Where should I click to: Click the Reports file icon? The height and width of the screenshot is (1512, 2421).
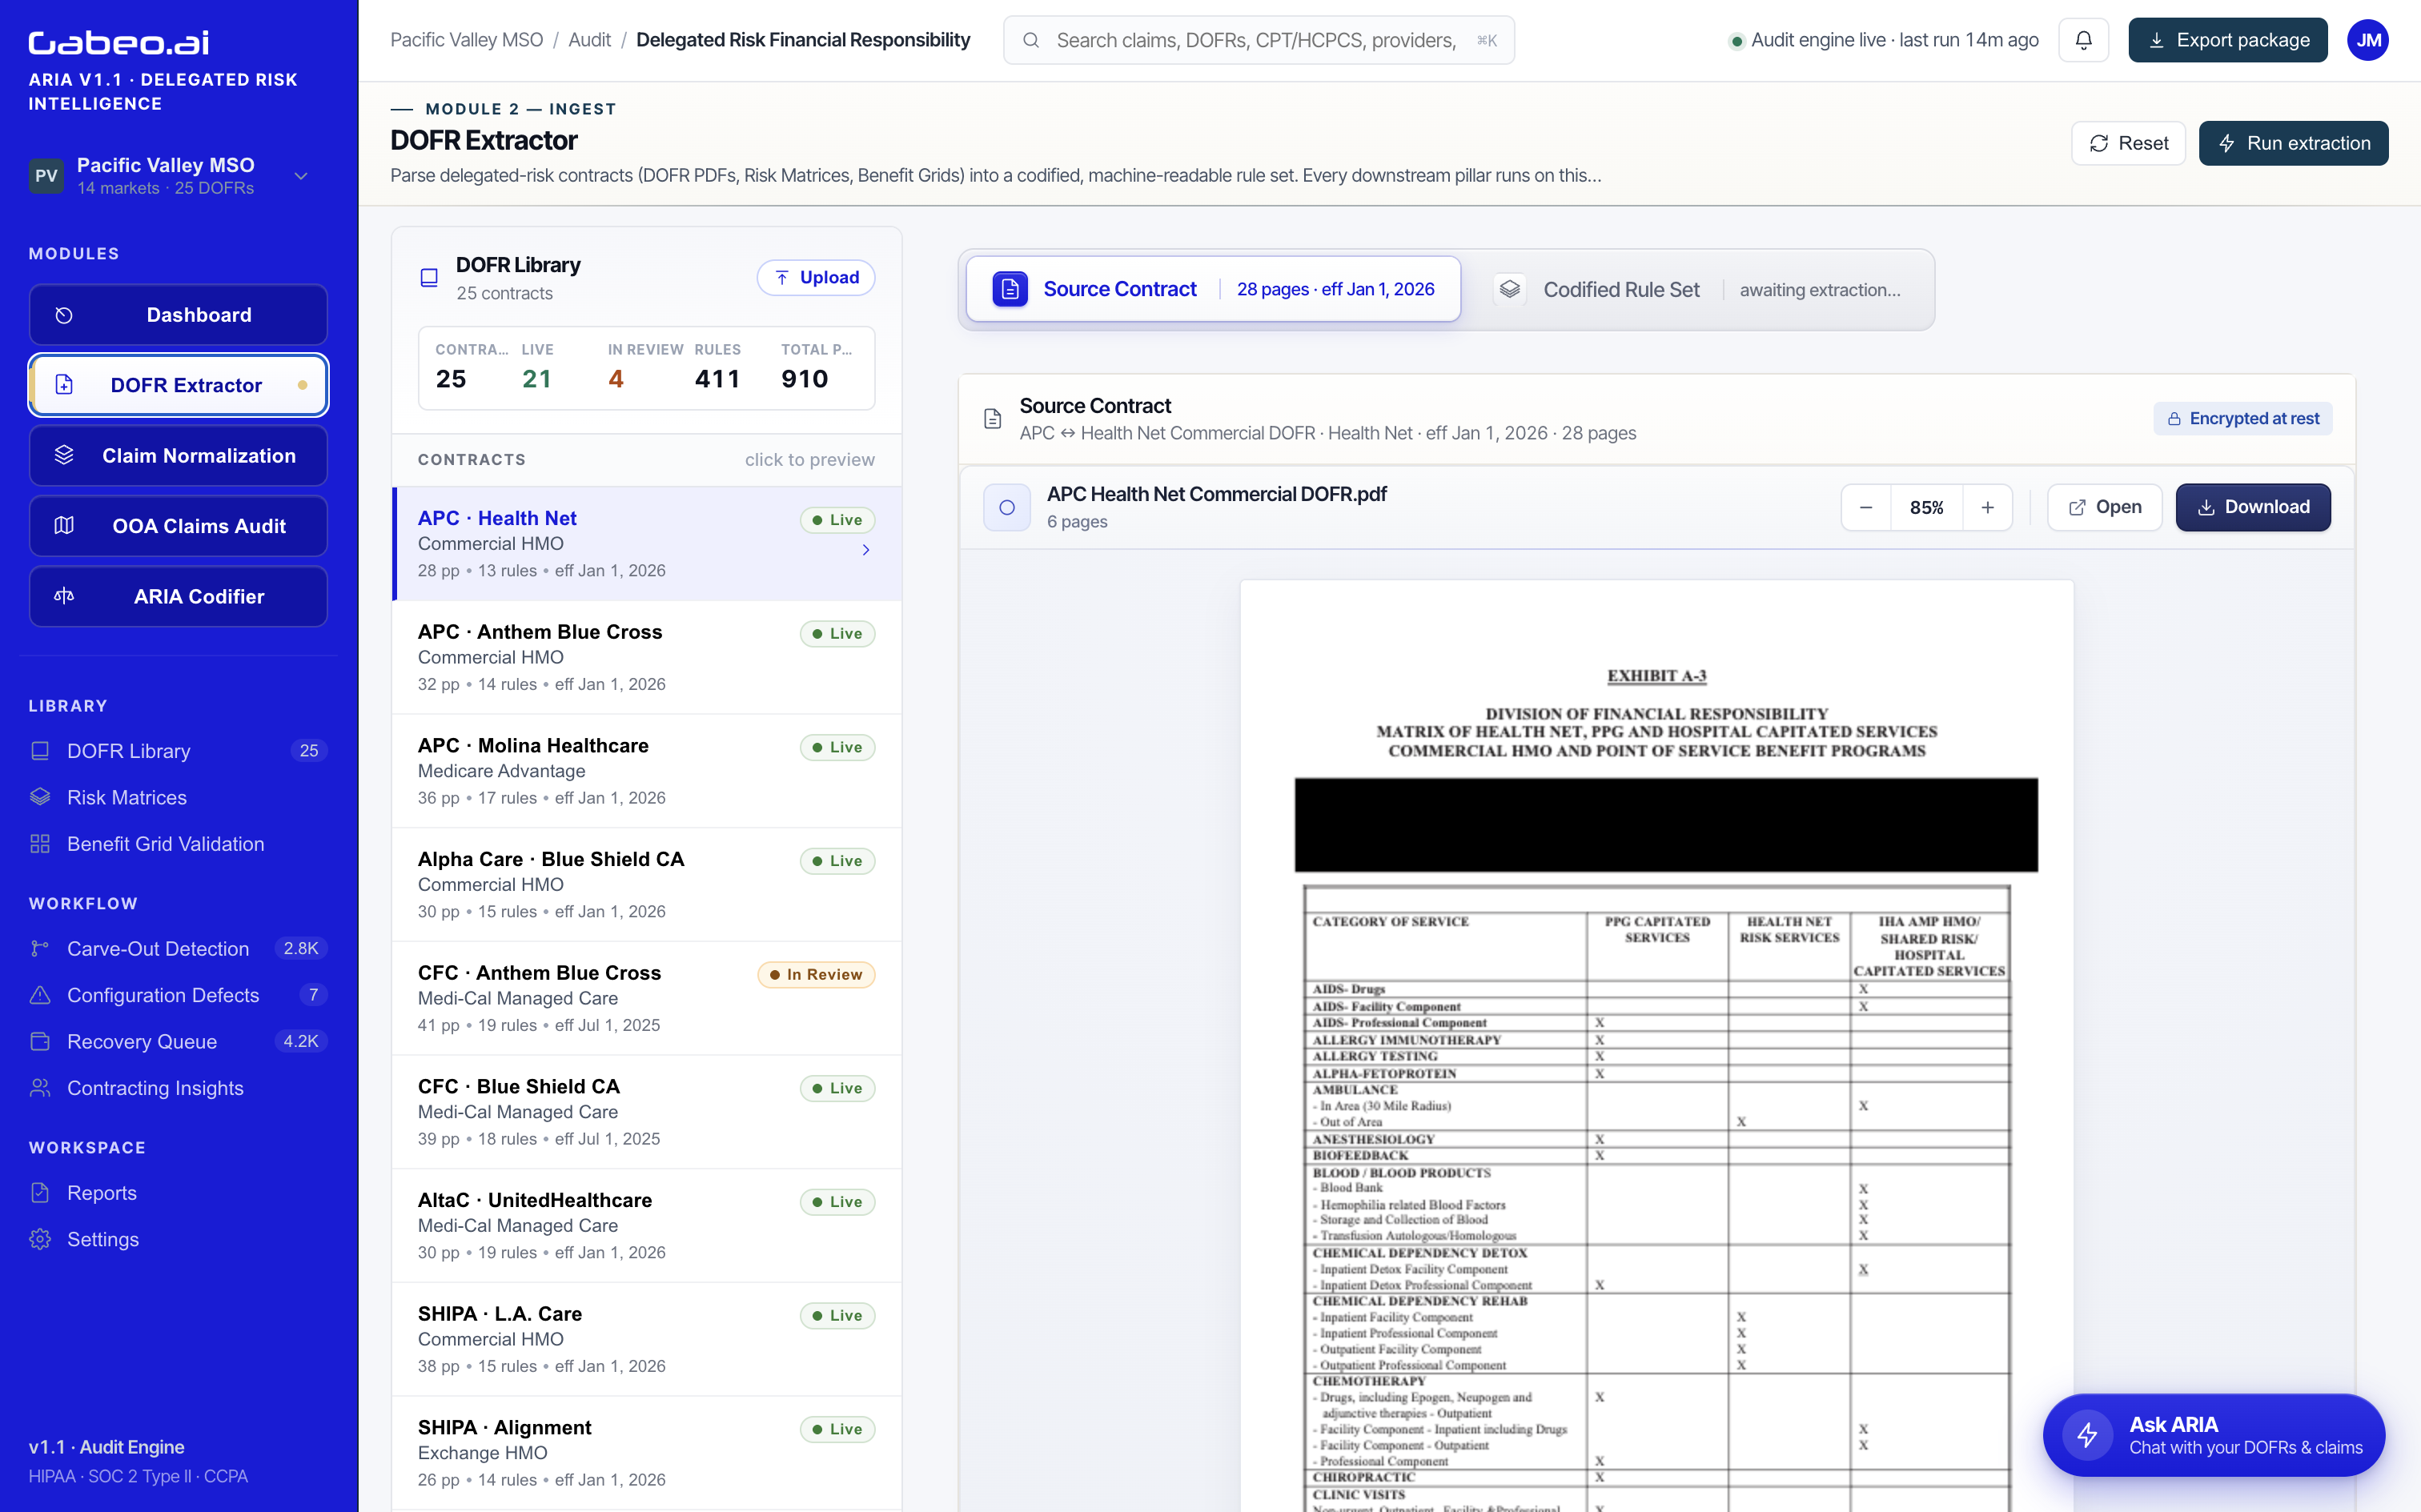[40, 1192]
